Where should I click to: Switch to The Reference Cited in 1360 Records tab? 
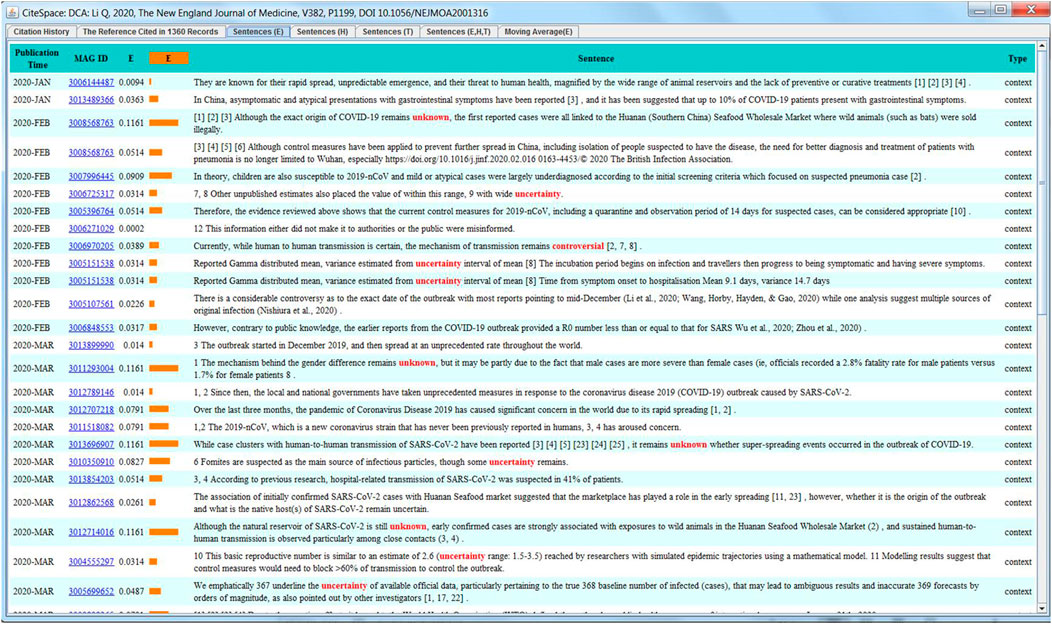click(x=150, y=32)
